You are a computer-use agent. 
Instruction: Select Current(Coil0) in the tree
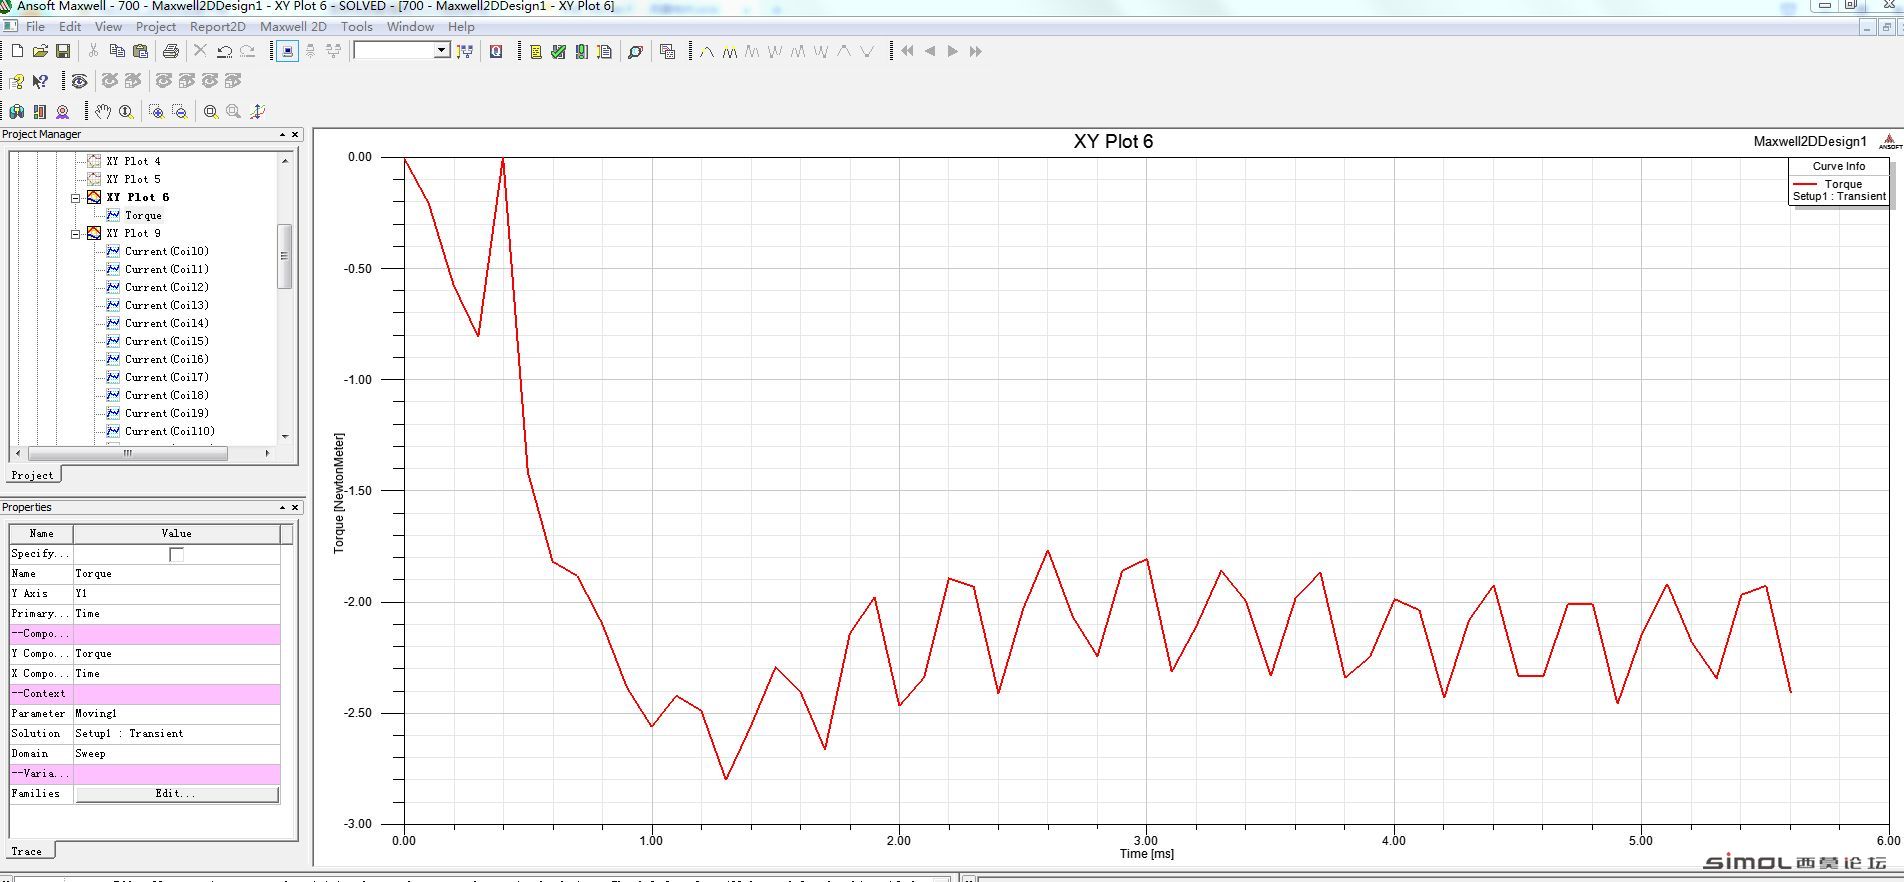point(167,251)
